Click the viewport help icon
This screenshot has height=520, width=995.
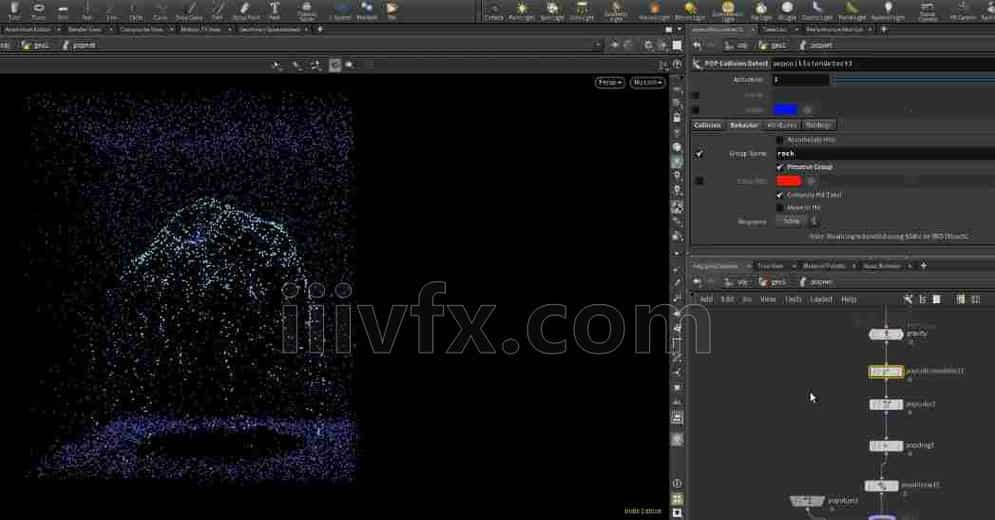tap(677, 64)
